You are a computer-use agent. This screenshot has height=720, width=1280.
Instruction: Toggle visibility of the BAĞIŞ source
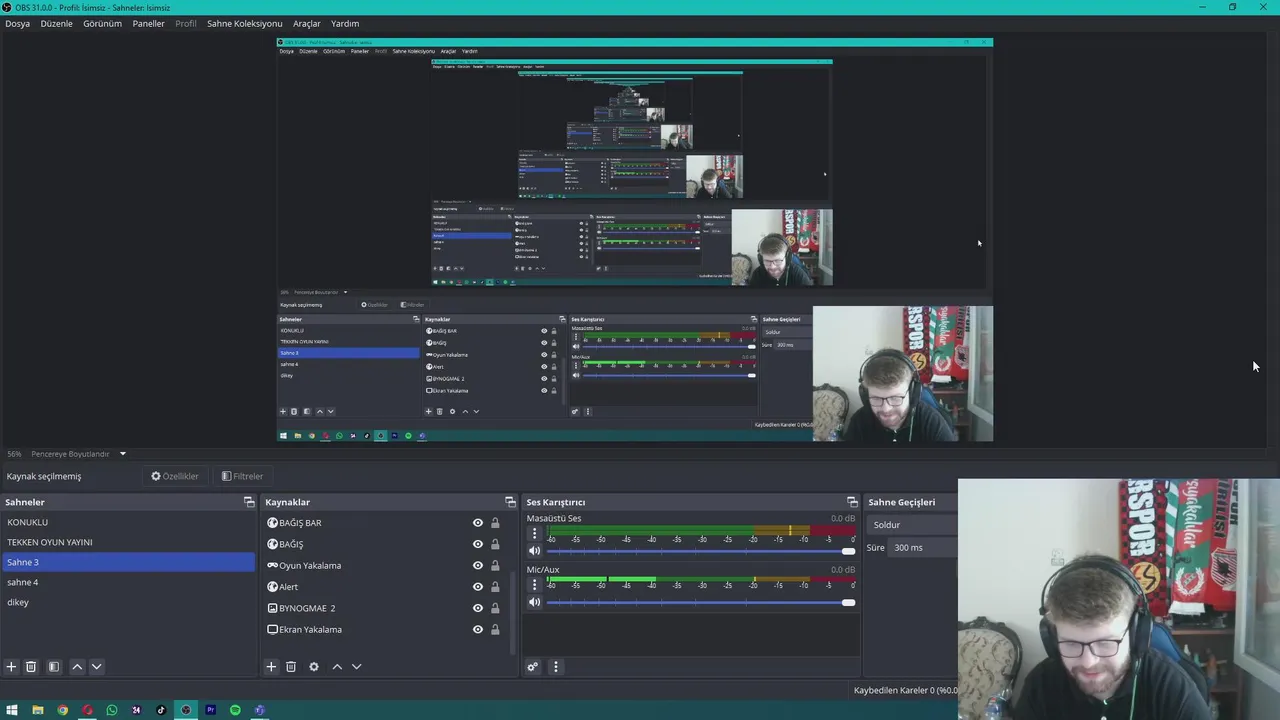click(478, 544)
